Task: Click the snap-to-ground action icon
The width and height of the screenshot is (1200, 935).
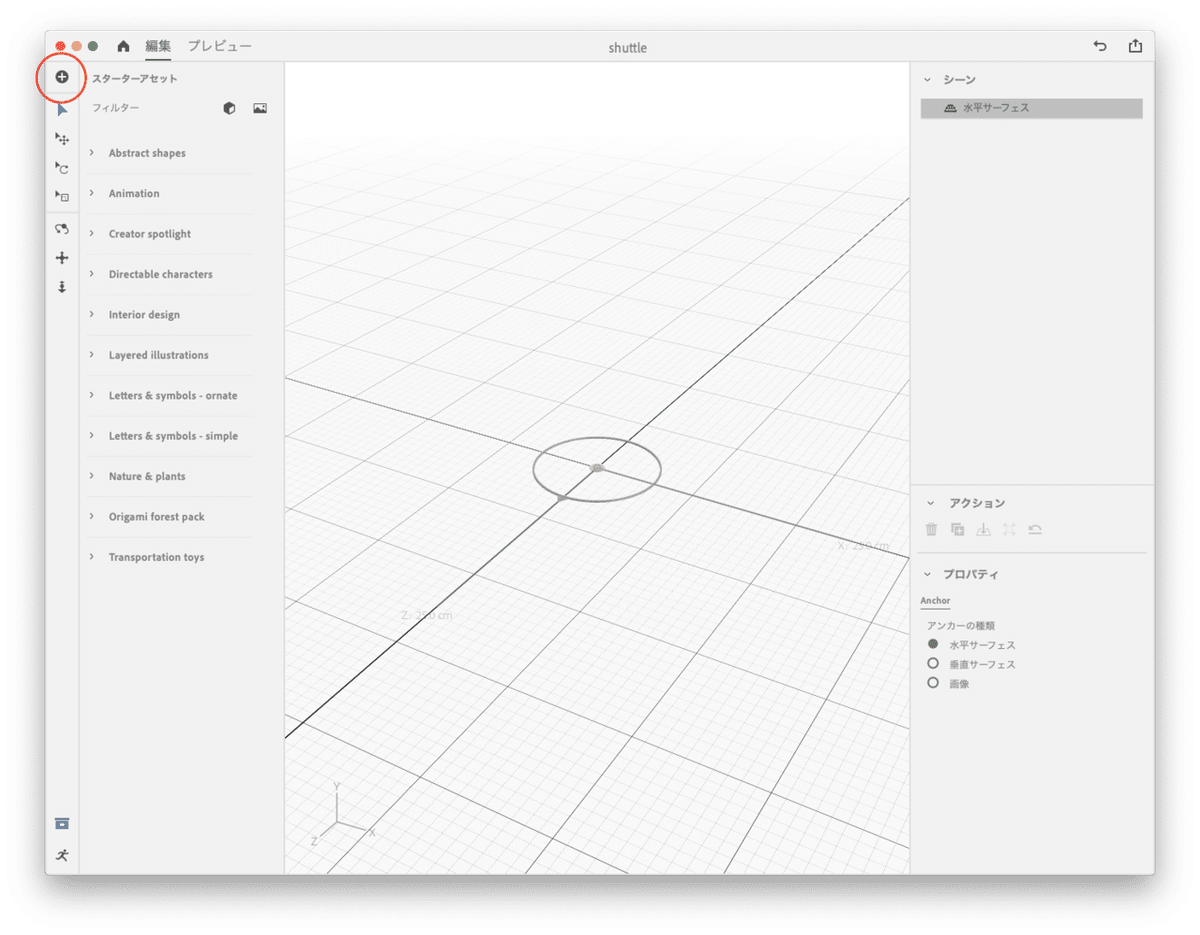Action: click(x=983, y=530)
